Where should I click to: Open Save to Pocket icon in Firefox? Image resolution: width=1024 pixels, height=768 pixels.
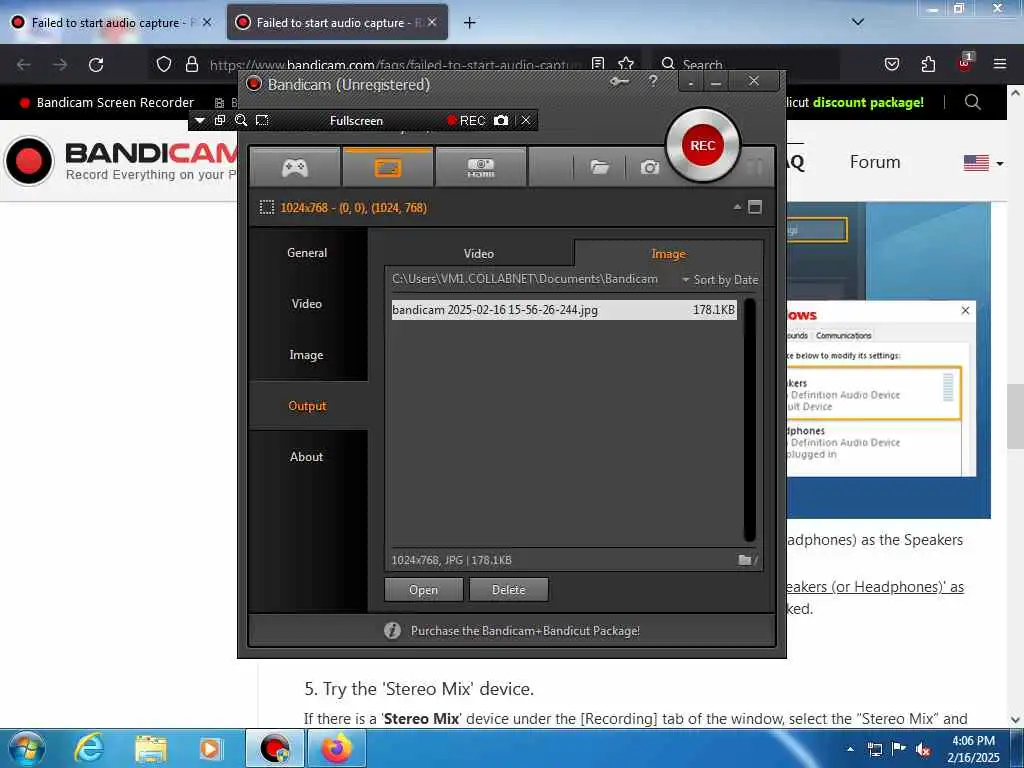pos(892,64)
